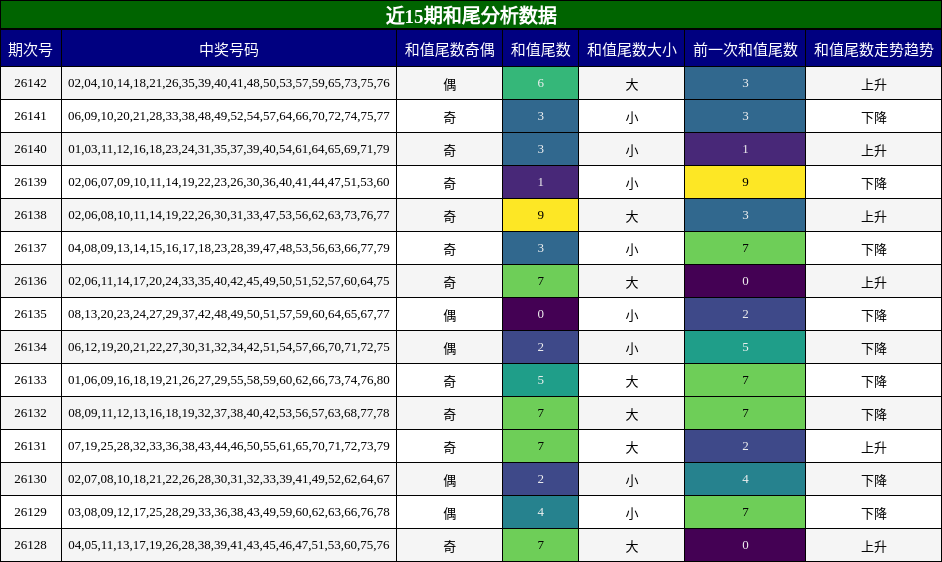
Task: Select period number 26132
Action: (31, 414)
